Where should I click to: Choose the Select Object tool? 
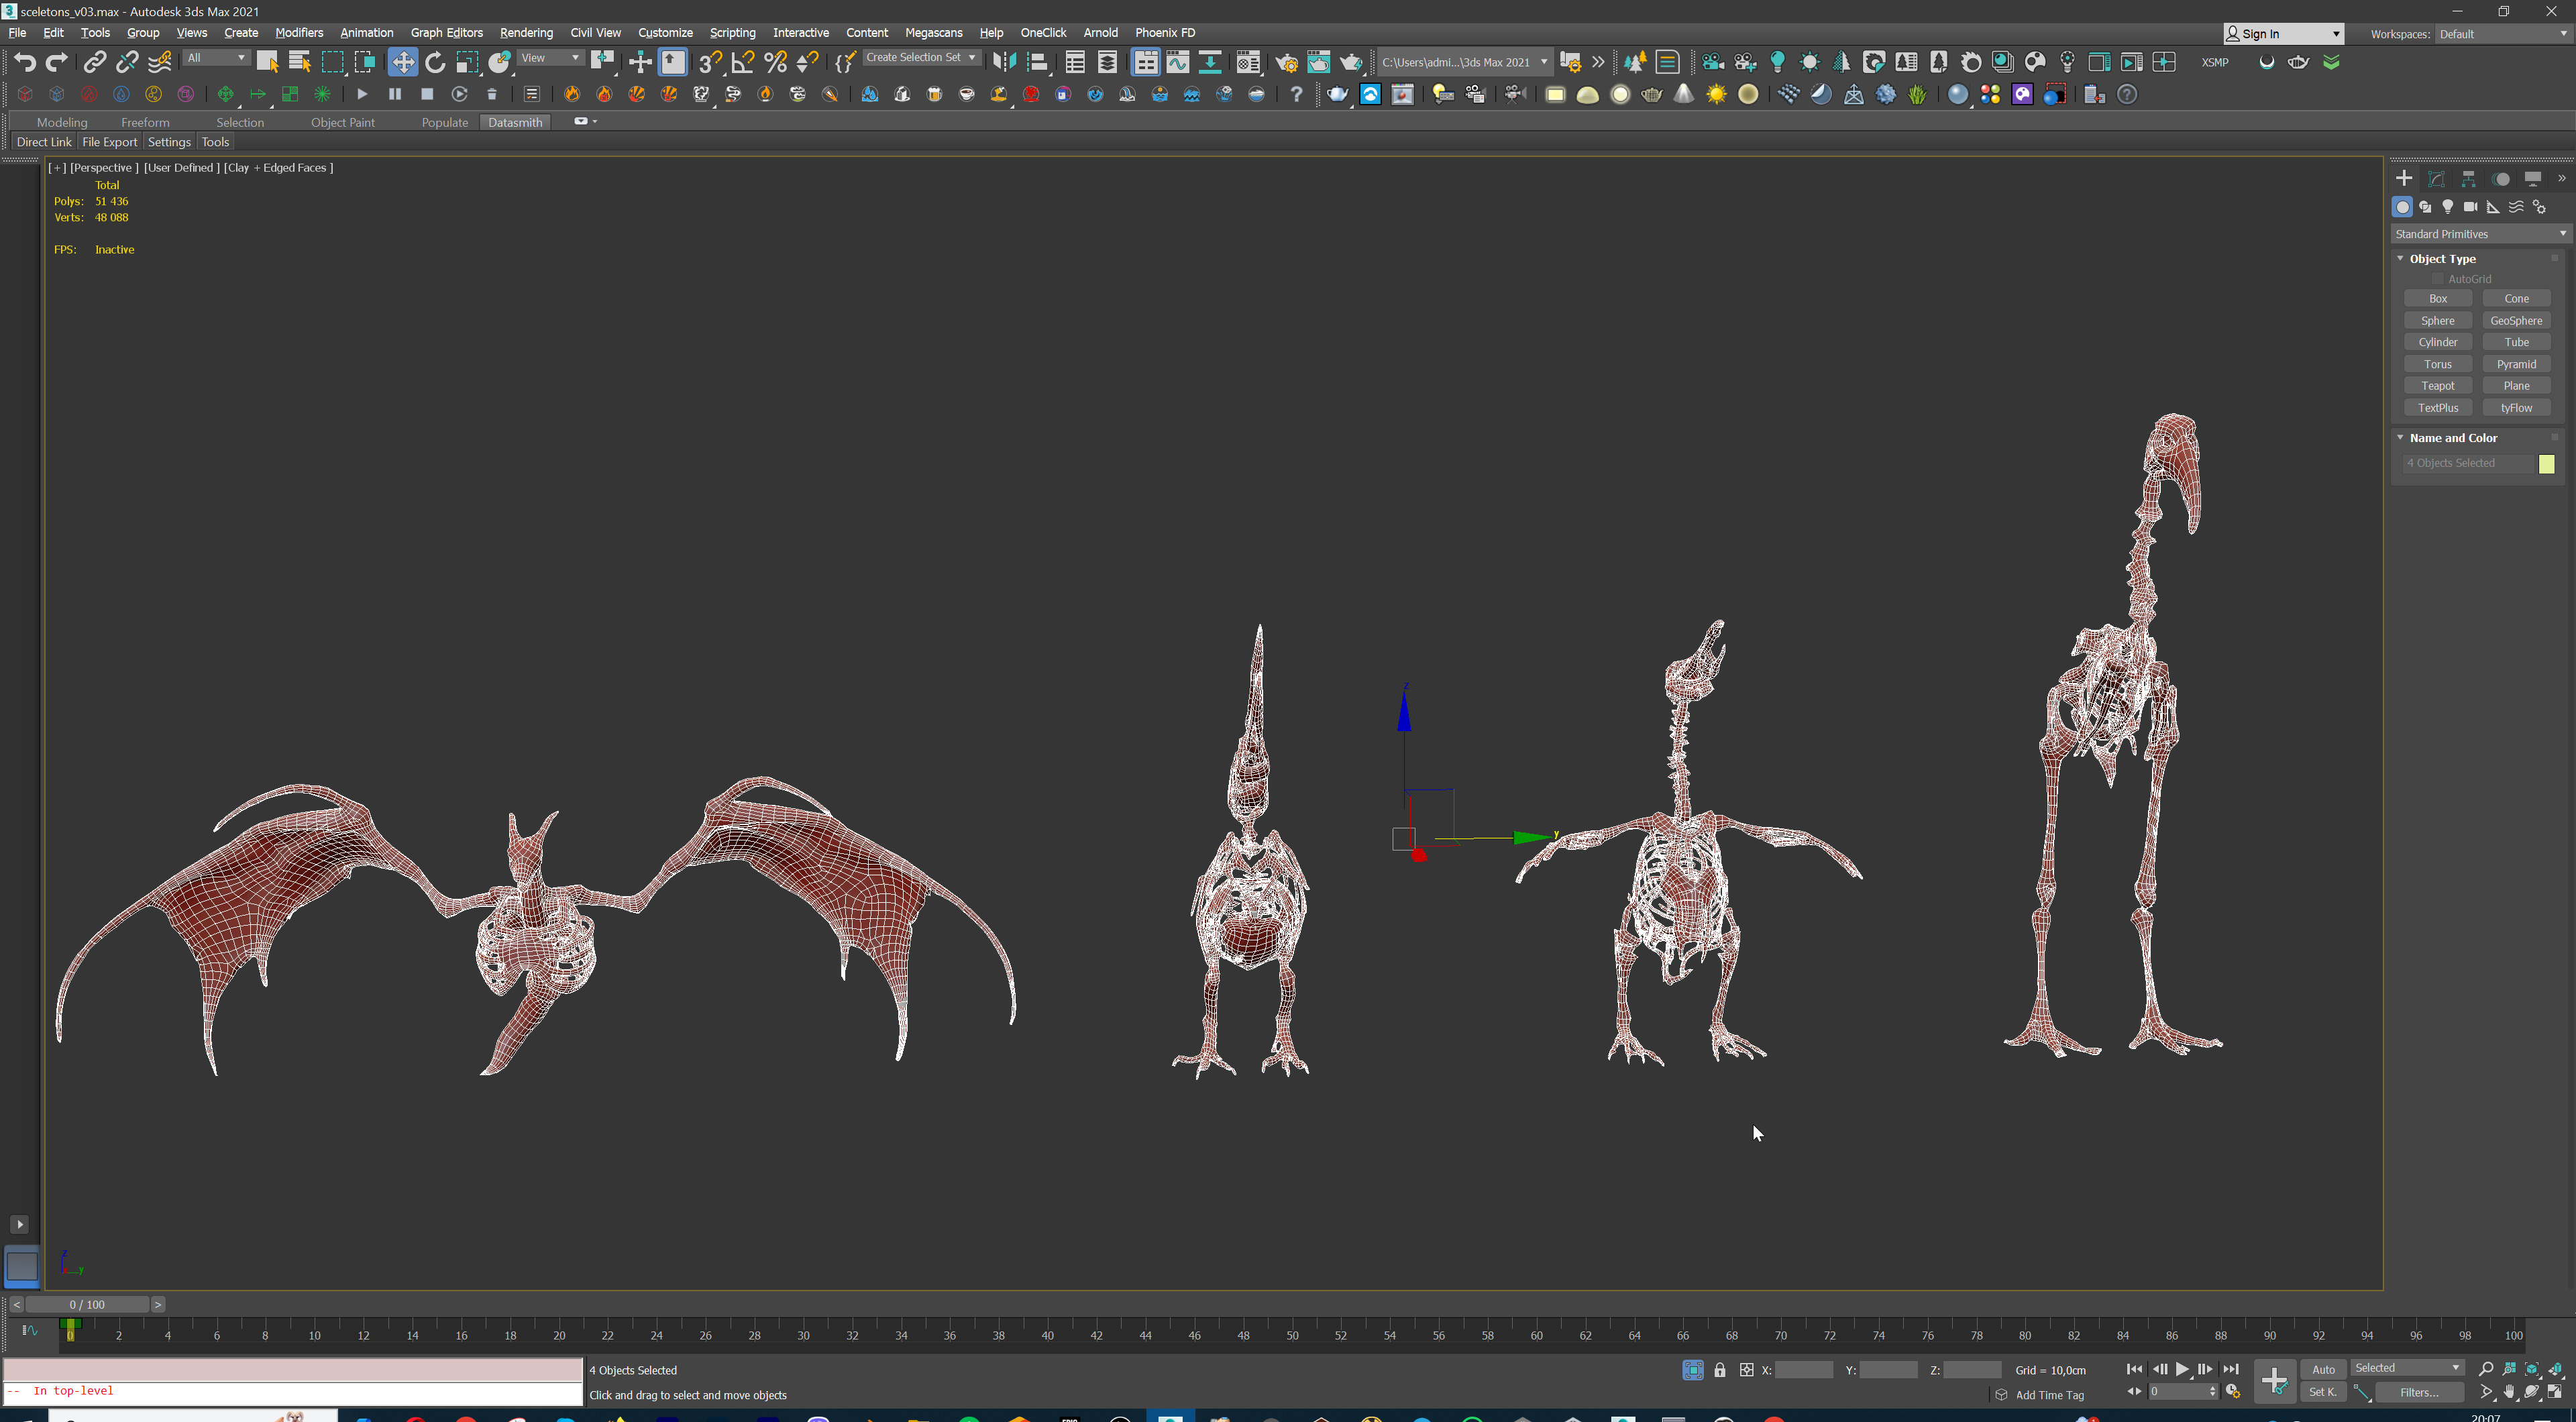267,62
